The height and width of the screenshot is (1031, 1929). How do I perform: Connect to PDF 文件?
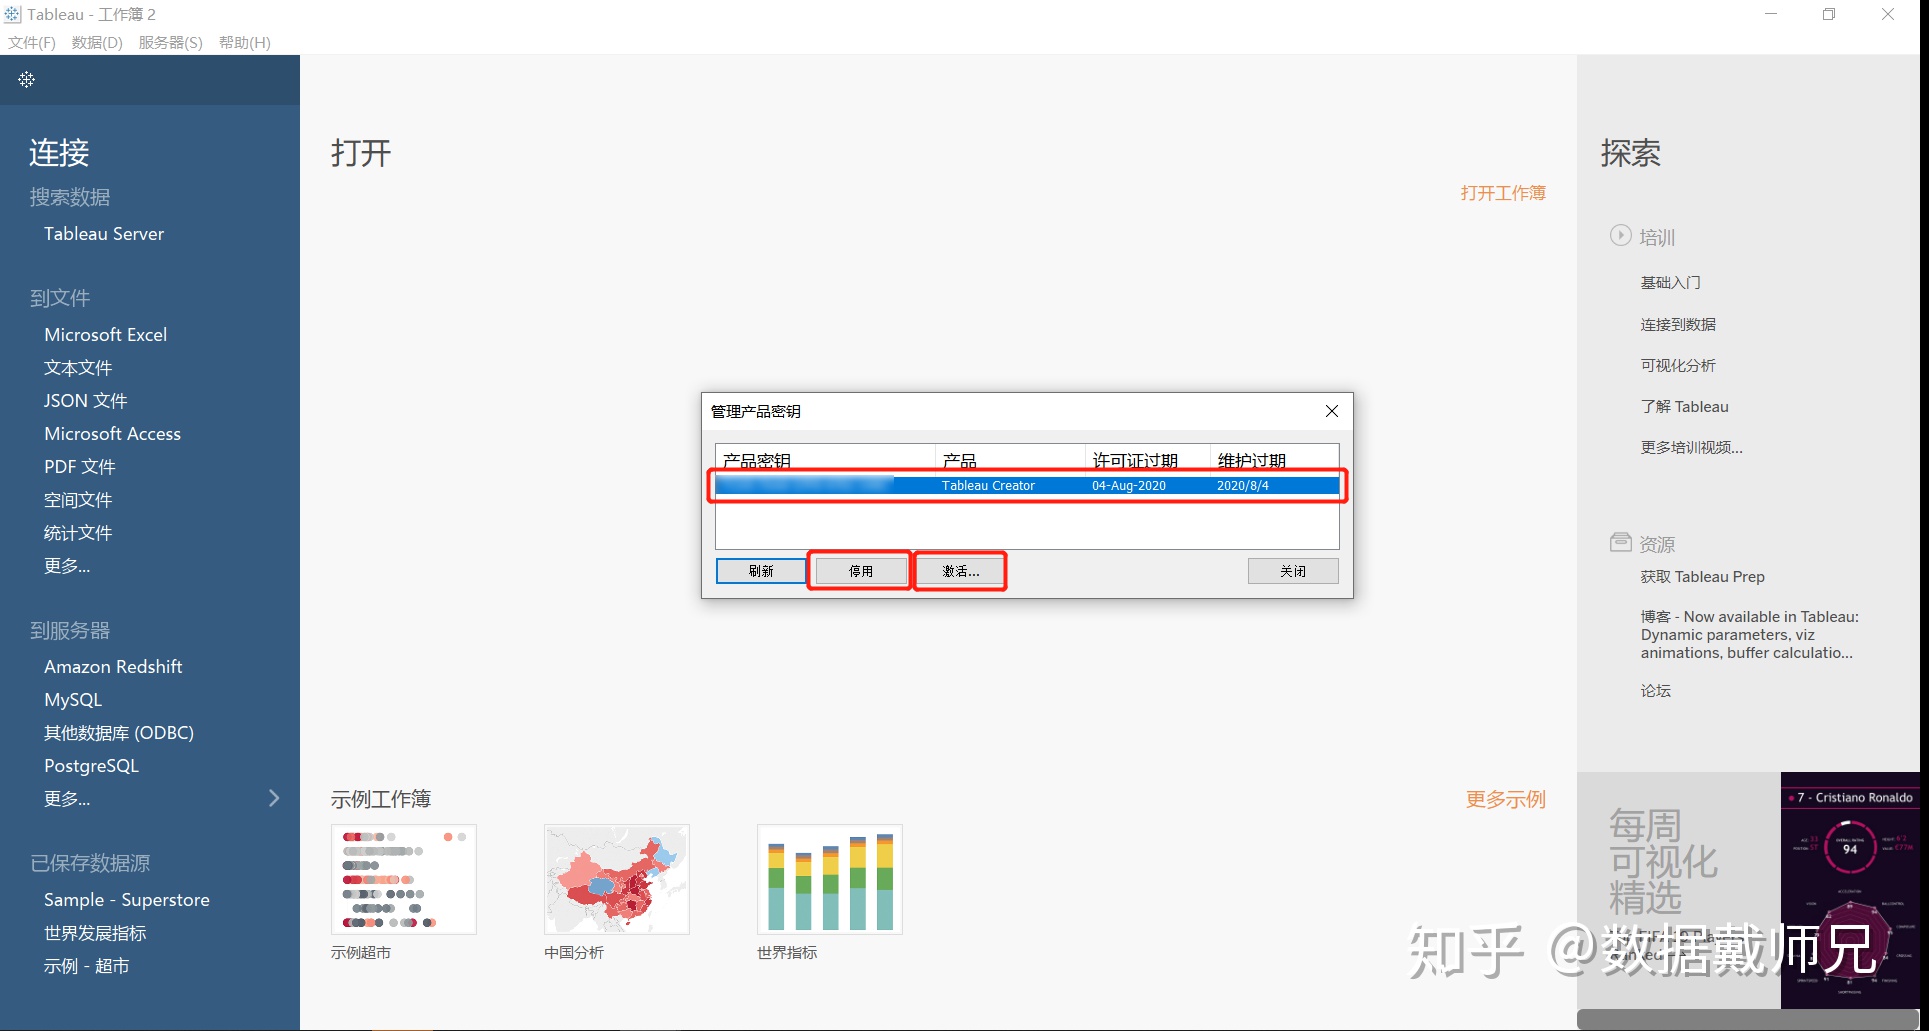tap(80, 466)
